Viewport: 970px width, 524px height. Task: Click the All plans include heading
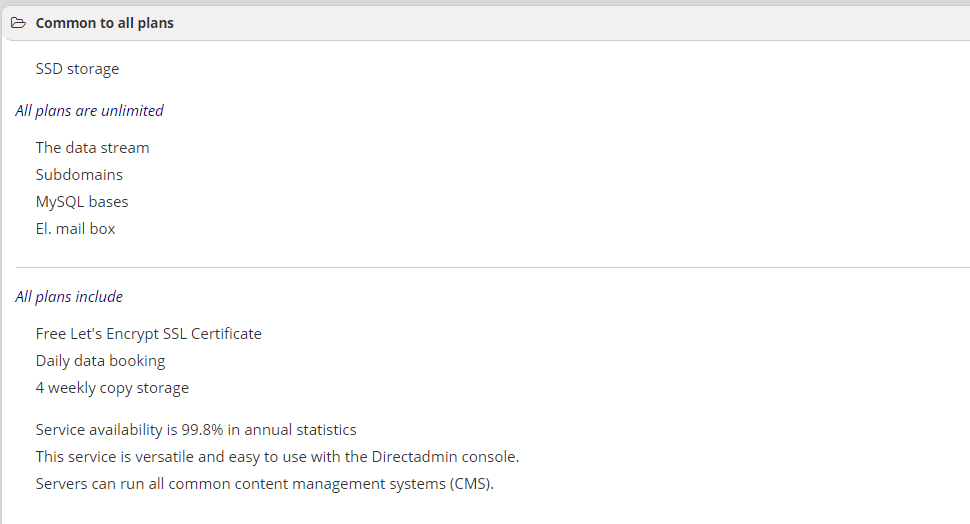pyautogui.click(x=69, y=297)
